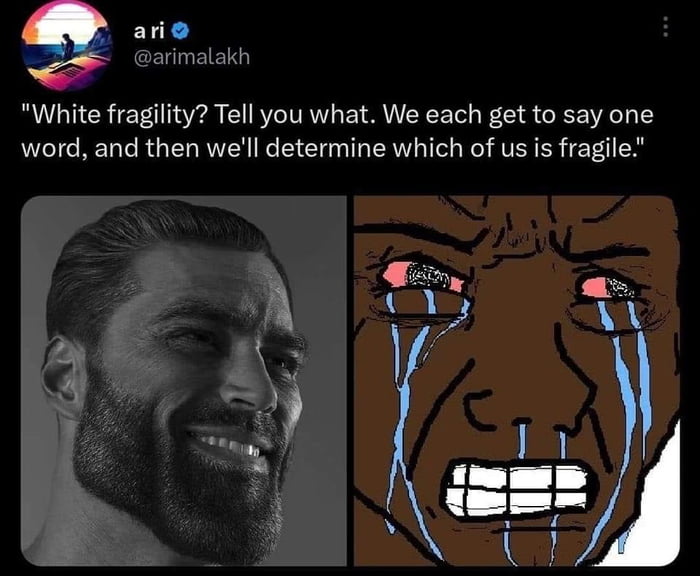Tap the vertical ellipsis on the tweet

tap(665, 27)
